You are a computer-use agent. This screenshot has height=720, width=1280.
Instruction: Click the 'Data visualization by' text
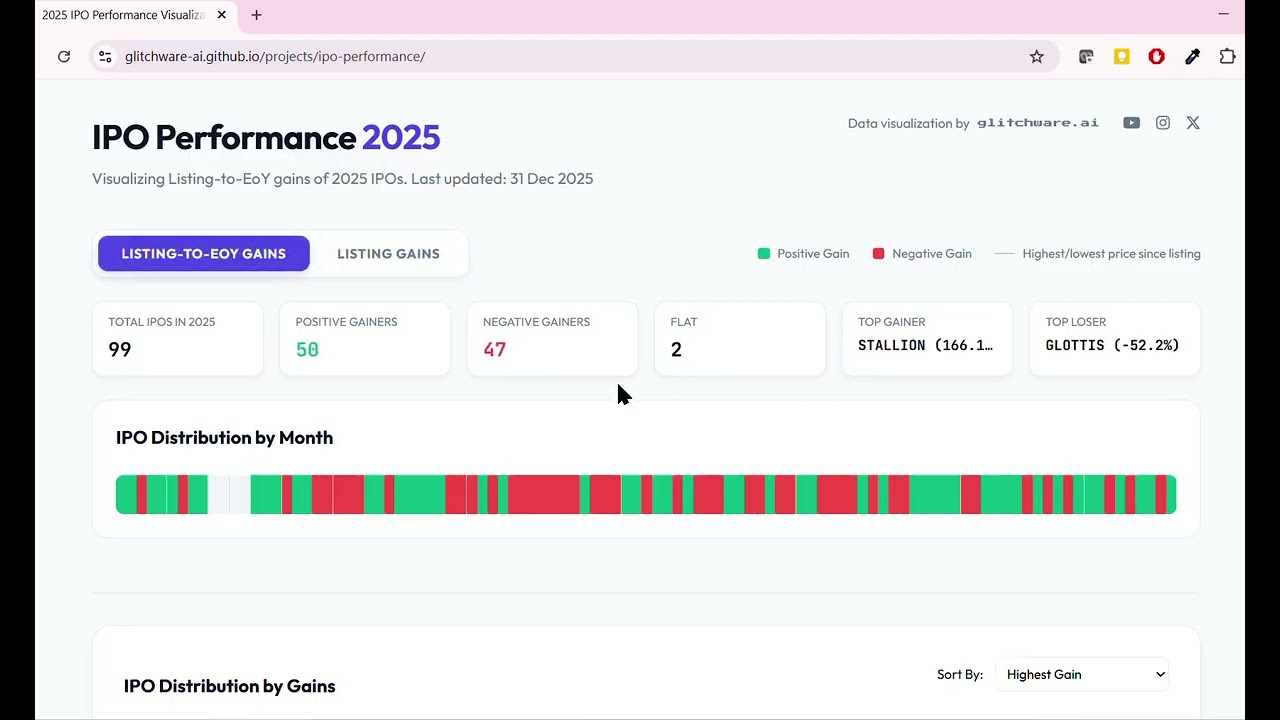click(x=909, y=124)
